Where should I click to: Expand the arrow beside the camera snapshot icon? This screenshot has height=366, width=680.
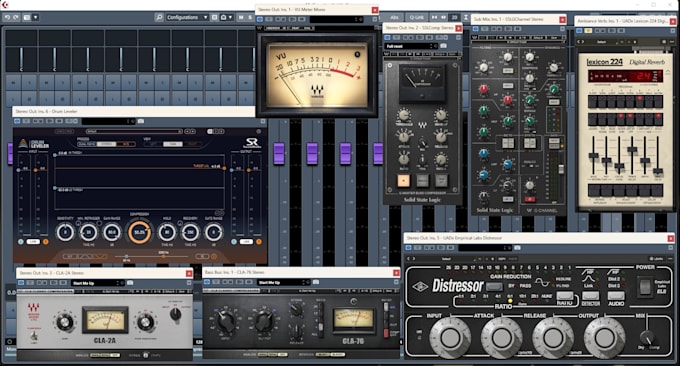click(x=229, y=17)
